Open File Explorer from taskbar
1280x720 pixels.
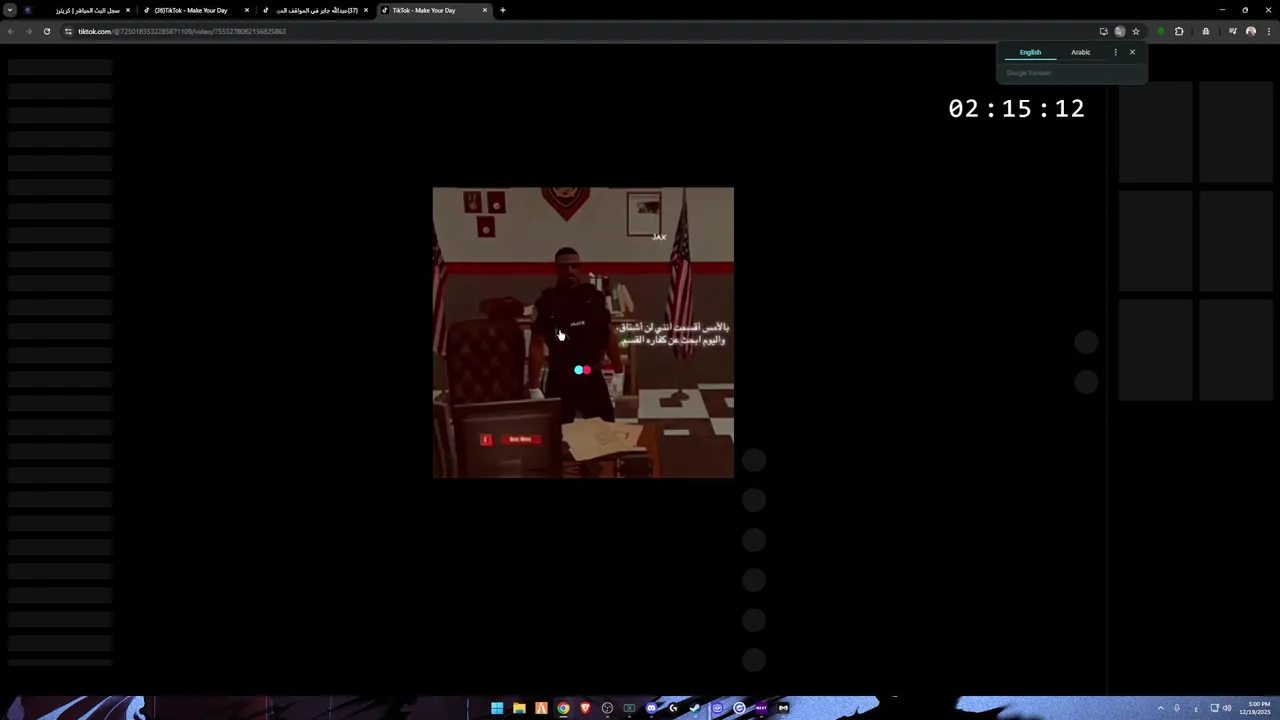pyautogui.click(x=519, y=708)
